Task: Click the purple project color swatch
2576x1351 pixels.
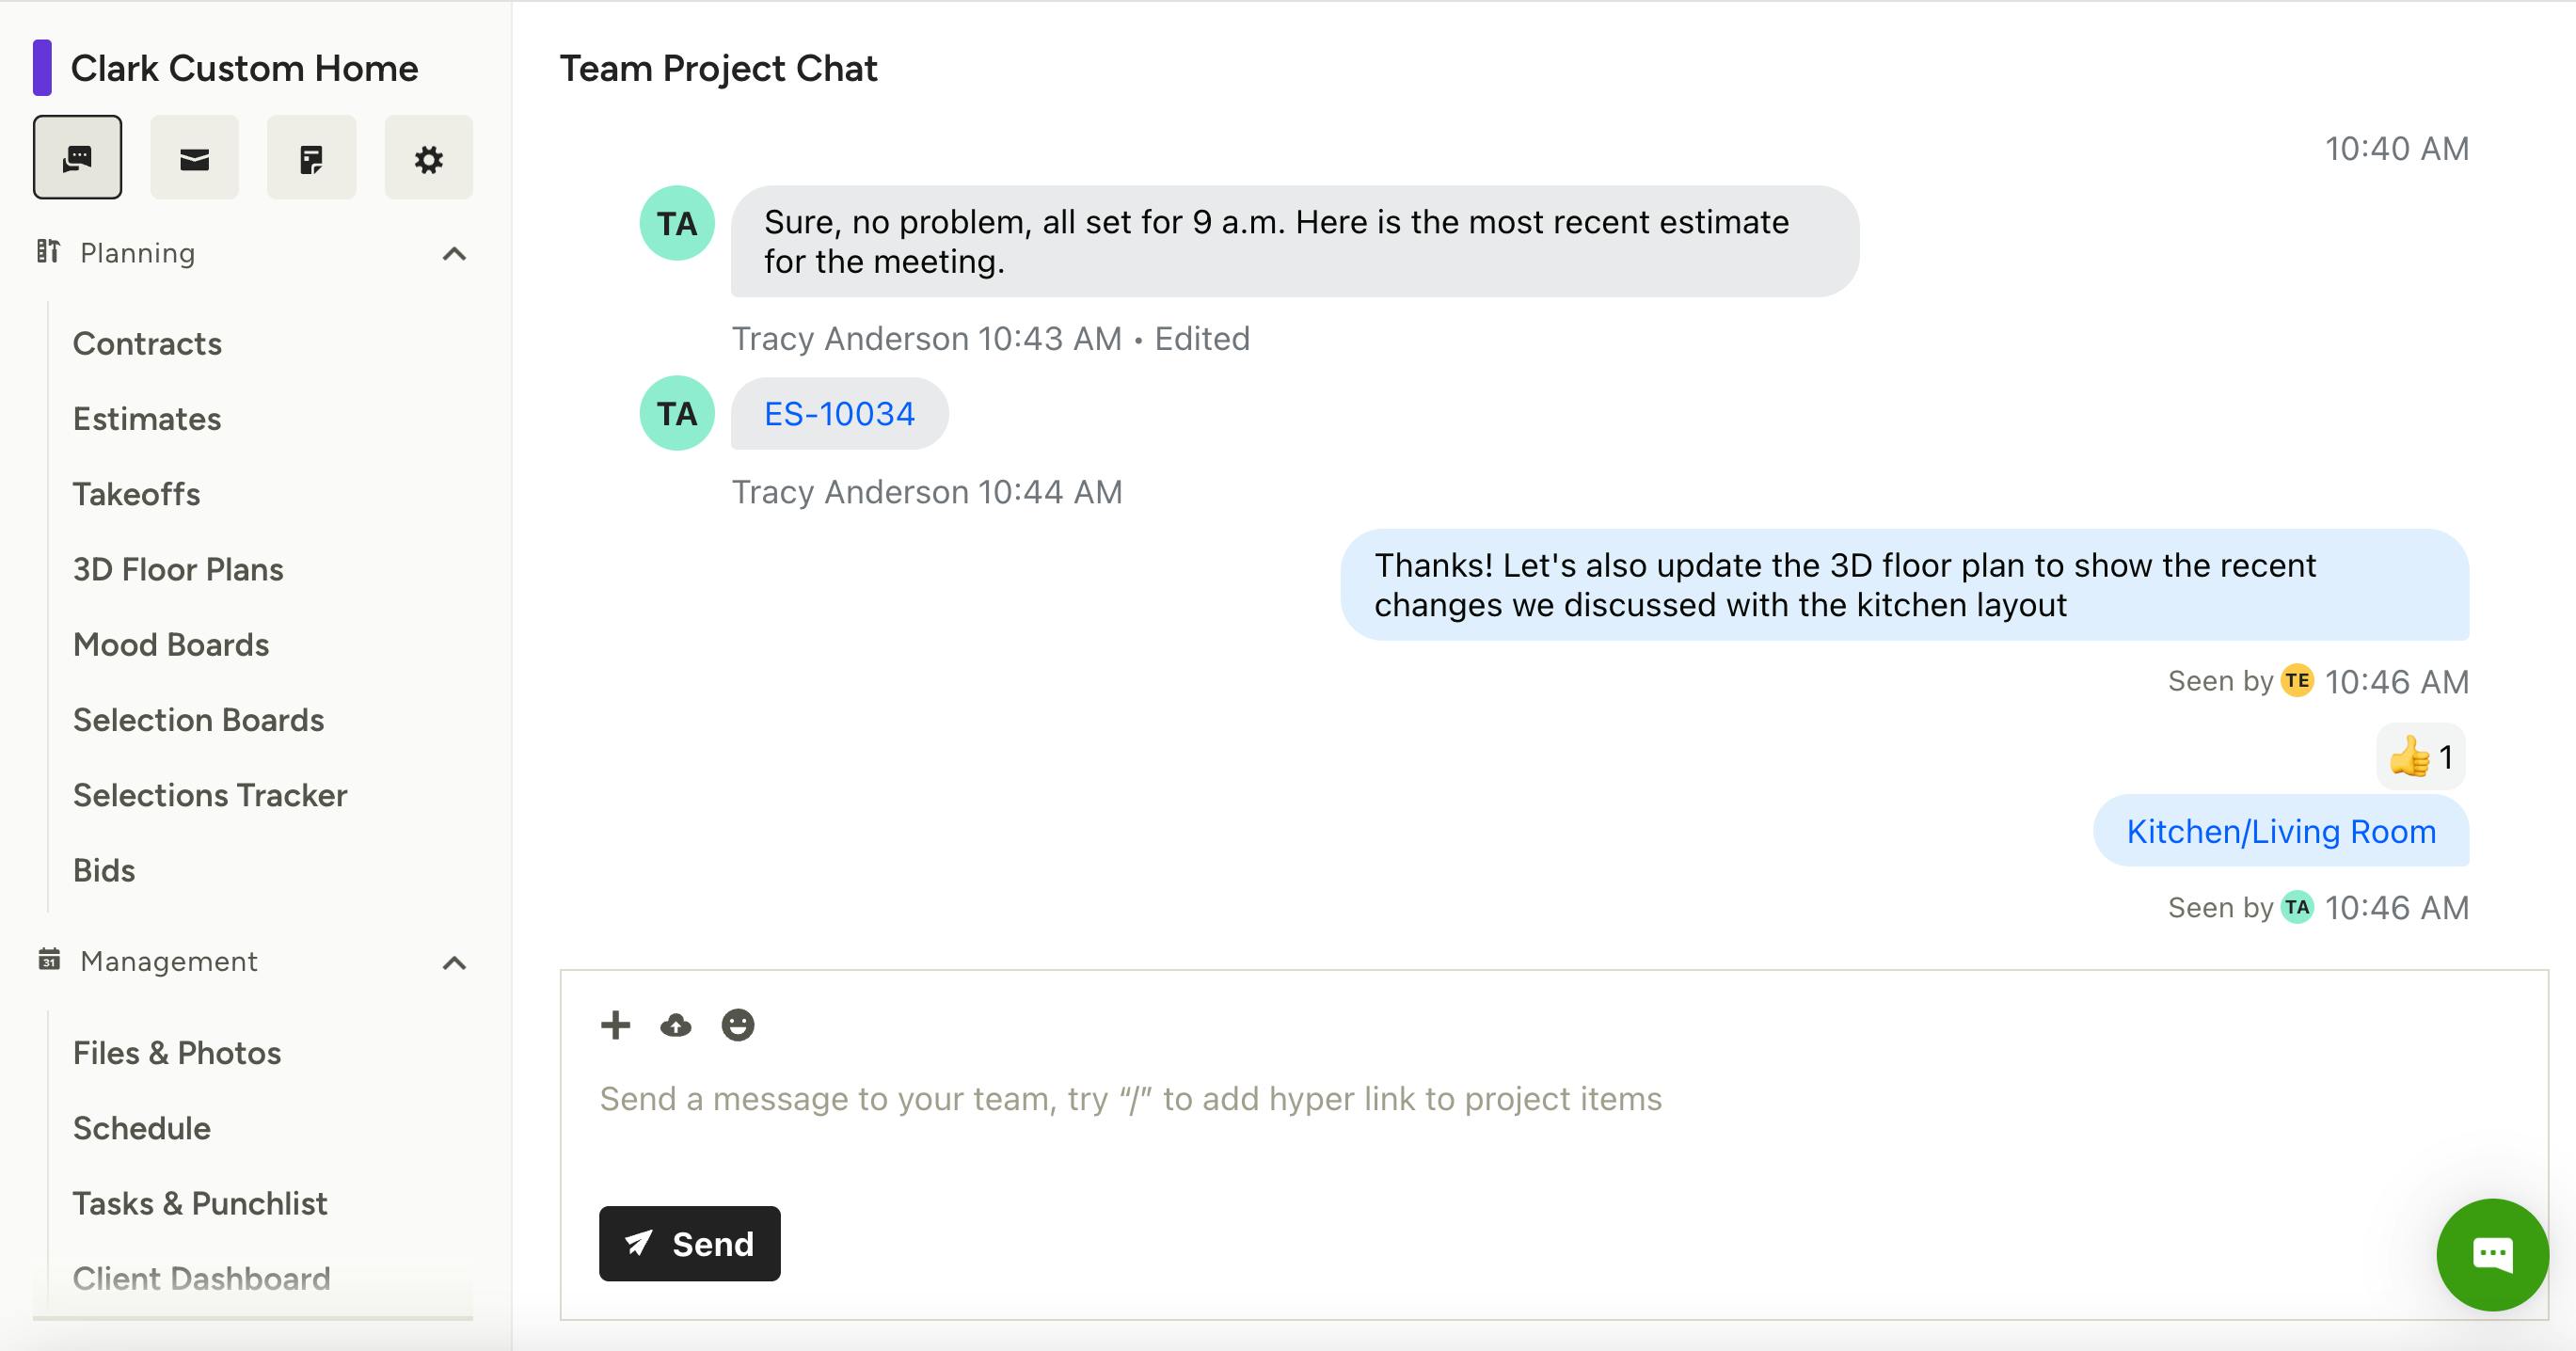Action: click(42, 68)
